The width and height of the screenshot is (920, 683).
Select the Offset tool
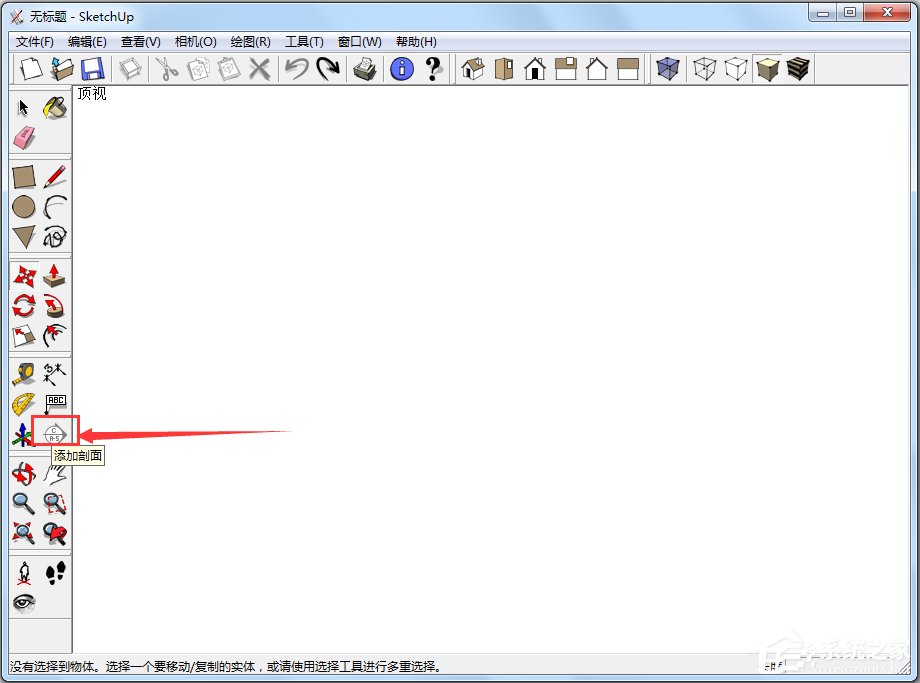tap(55, 336)
